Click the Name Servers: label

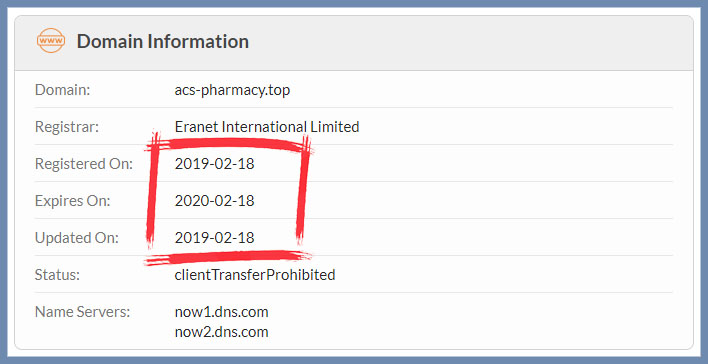(83, 312)
